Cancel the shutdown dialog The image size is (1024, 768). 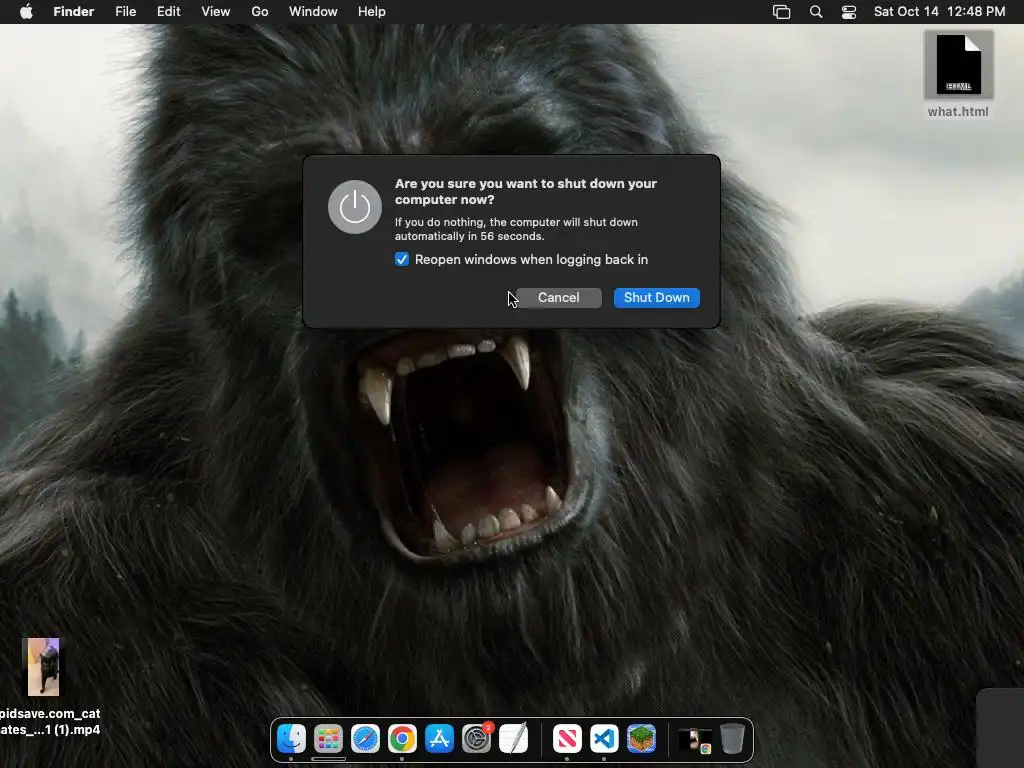558,298
